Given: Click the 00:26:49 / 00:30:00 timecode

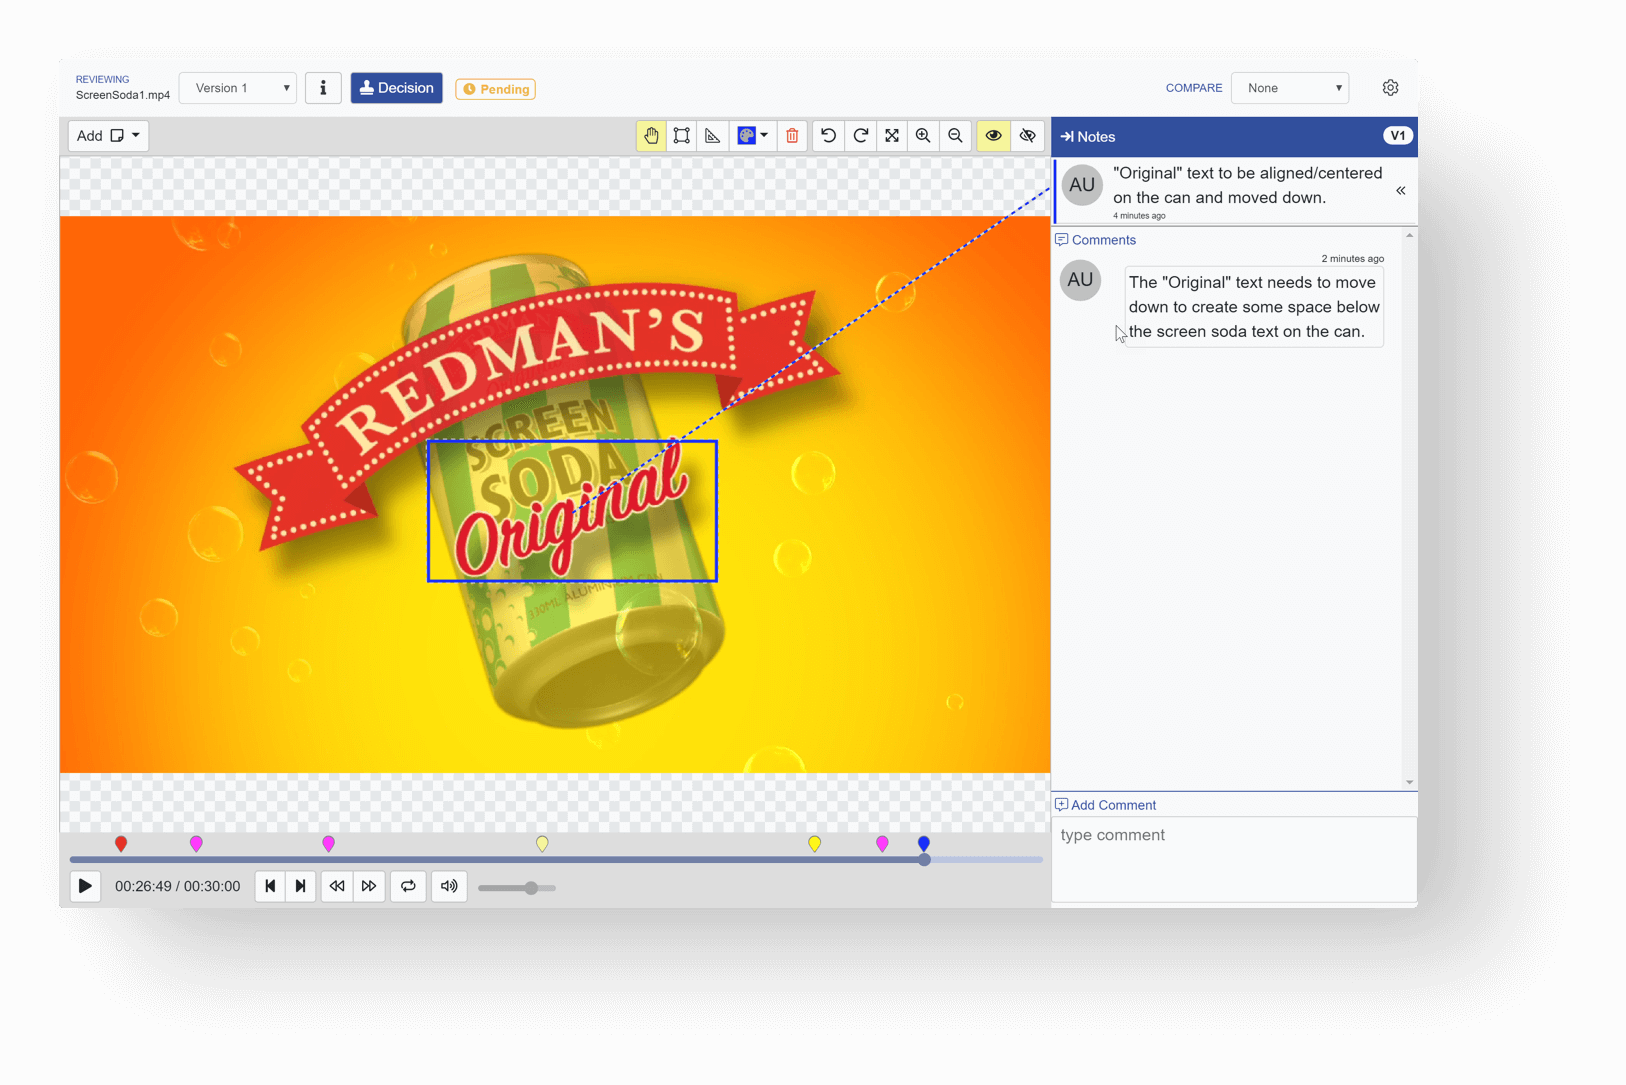Looking at the screenshot, I should click(177, 887).
